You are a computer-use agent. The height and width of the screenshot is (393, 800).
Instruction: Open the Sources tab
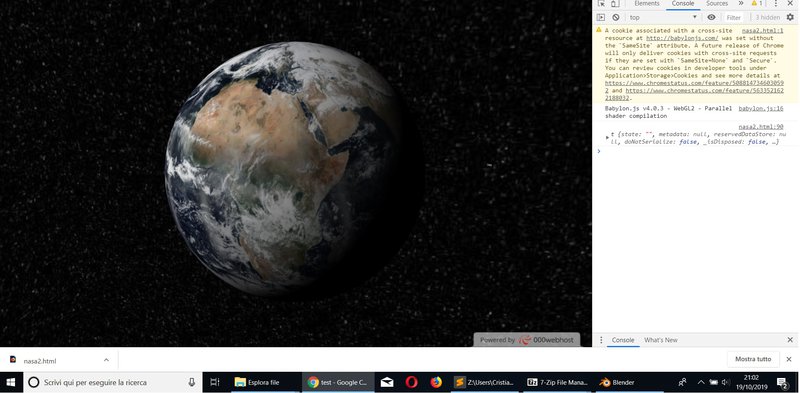coord(717,4)
